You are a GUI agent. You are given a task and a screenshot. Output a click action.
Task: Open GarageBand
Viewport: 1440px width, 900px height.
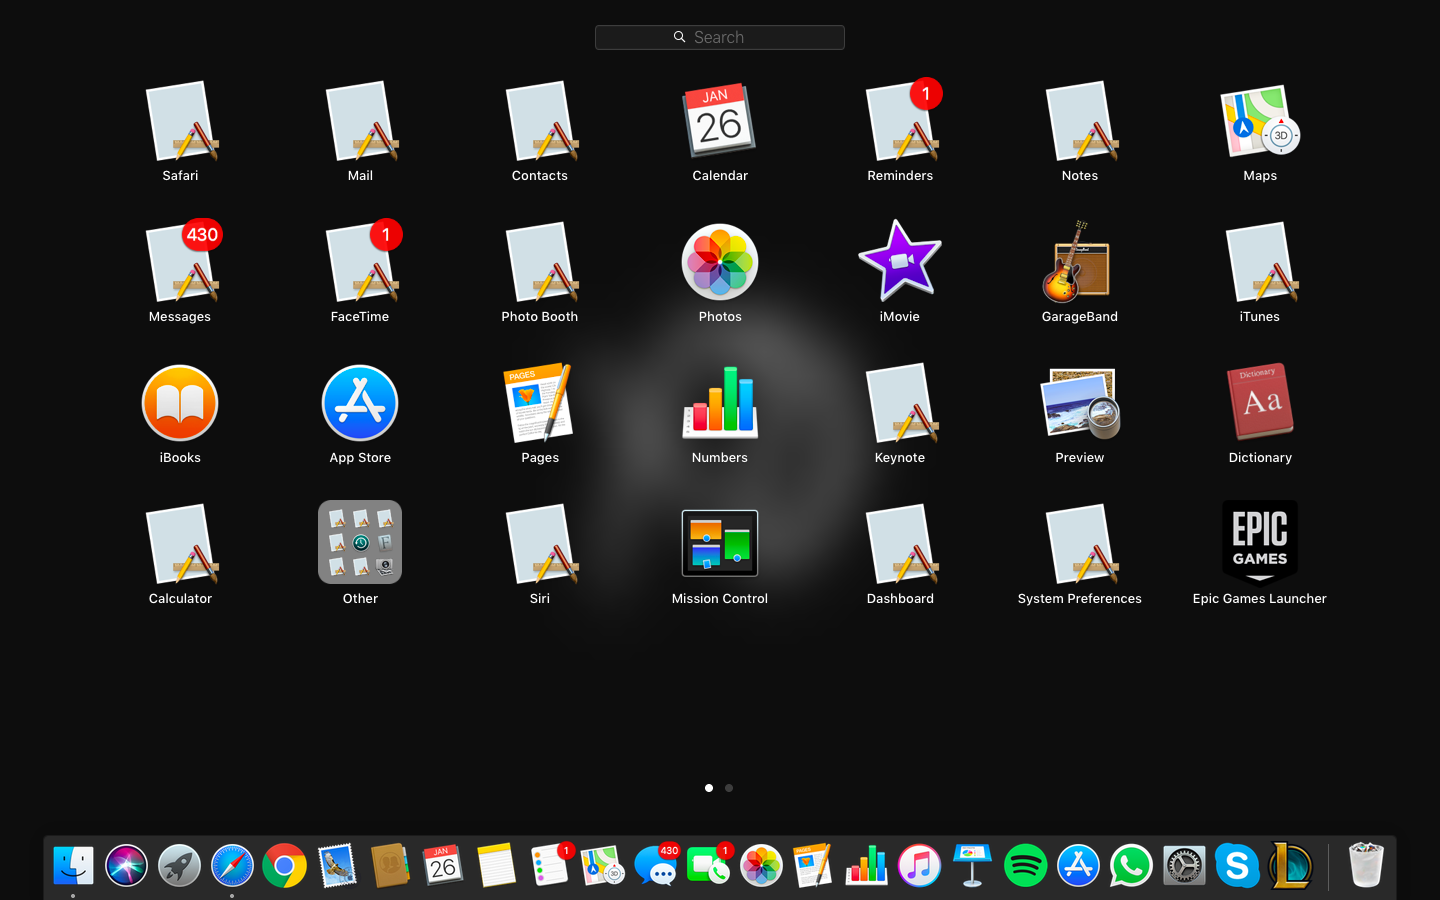coord(1080,263)
